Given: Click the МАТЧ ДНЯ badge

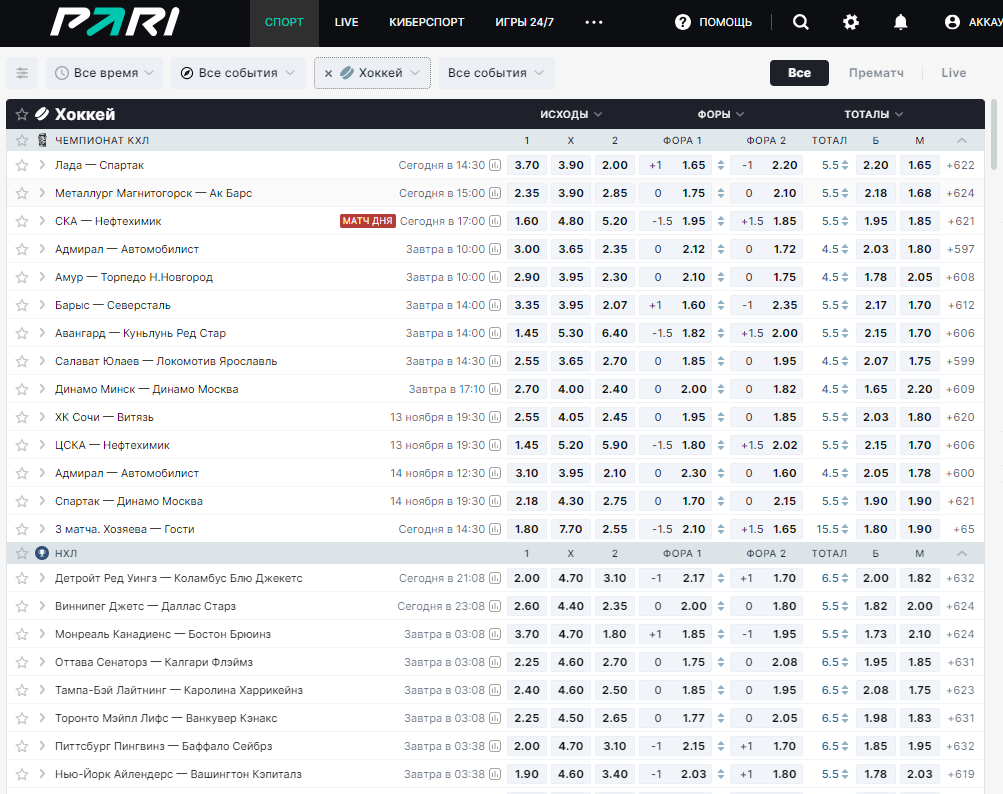Looking at the screenshot, I should click(367, 221).
